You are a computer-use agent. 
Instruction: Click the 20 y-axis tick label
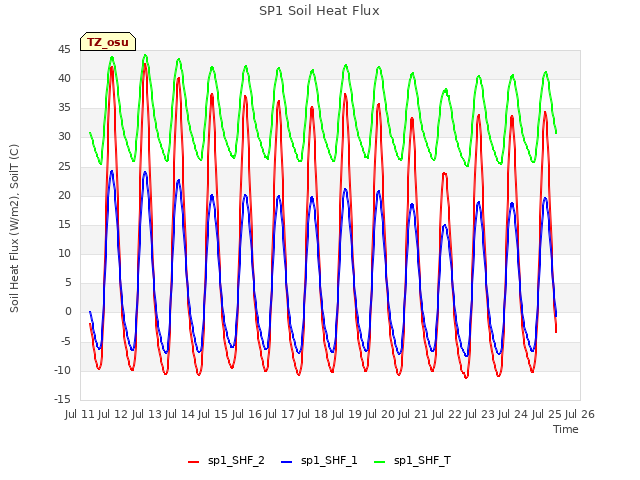click(x=64, y=196)
